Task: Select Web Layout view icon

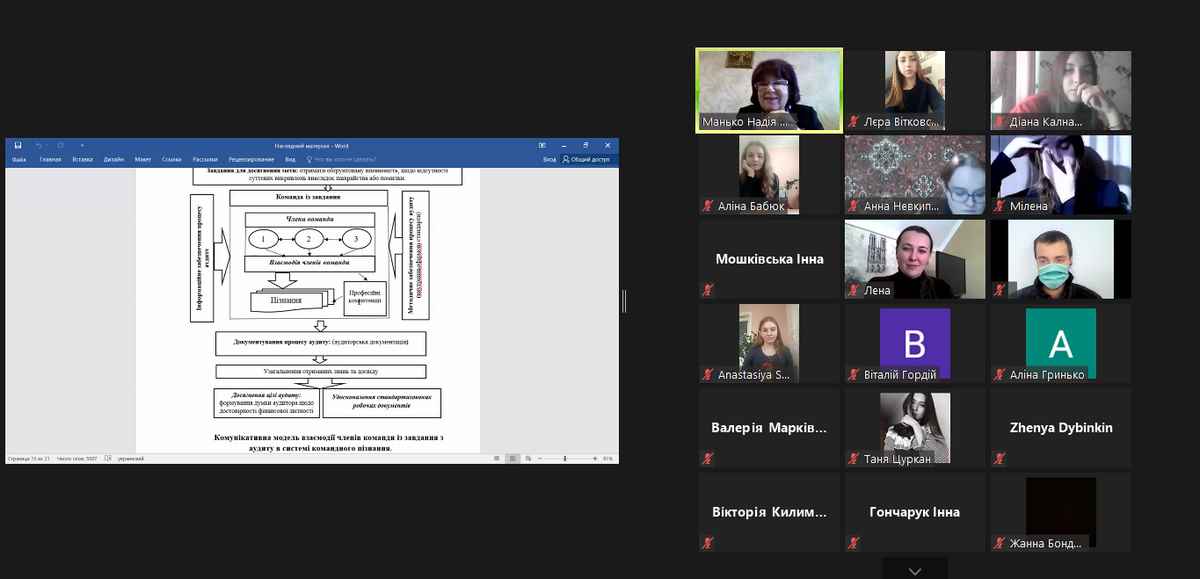Action: (526, 458)
